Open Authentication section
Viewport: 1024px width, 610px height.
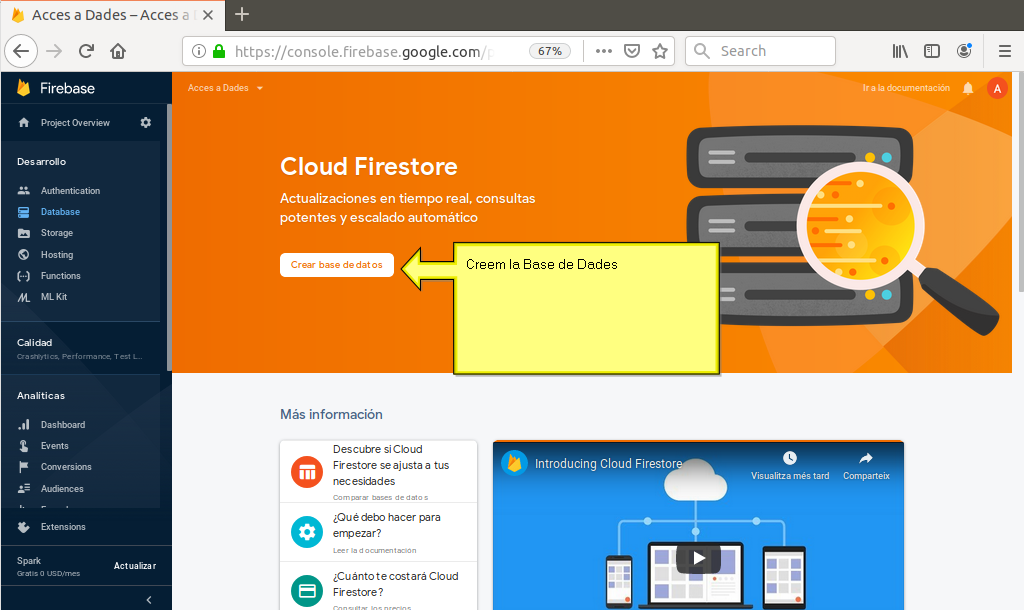point(70,191)
